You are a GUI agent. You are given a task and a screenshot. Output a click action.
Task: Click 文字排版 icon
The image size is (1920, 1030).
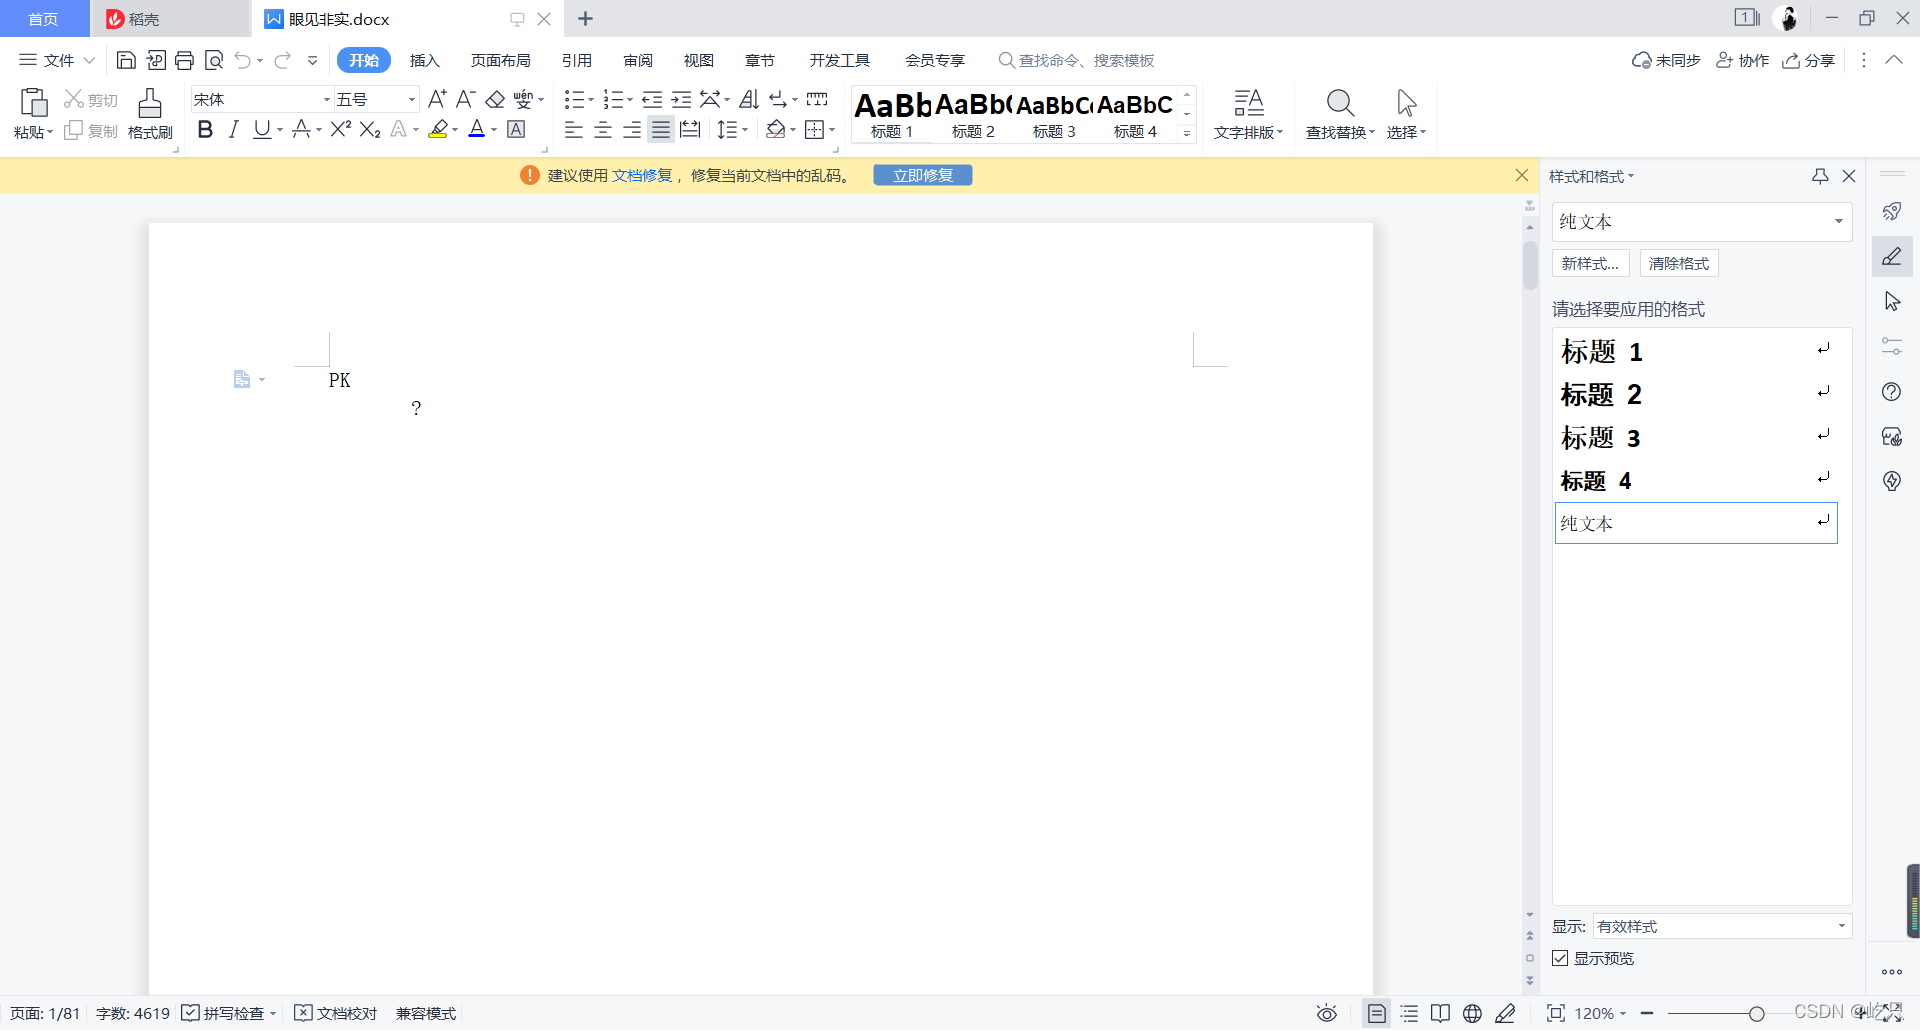point(1249,103)
